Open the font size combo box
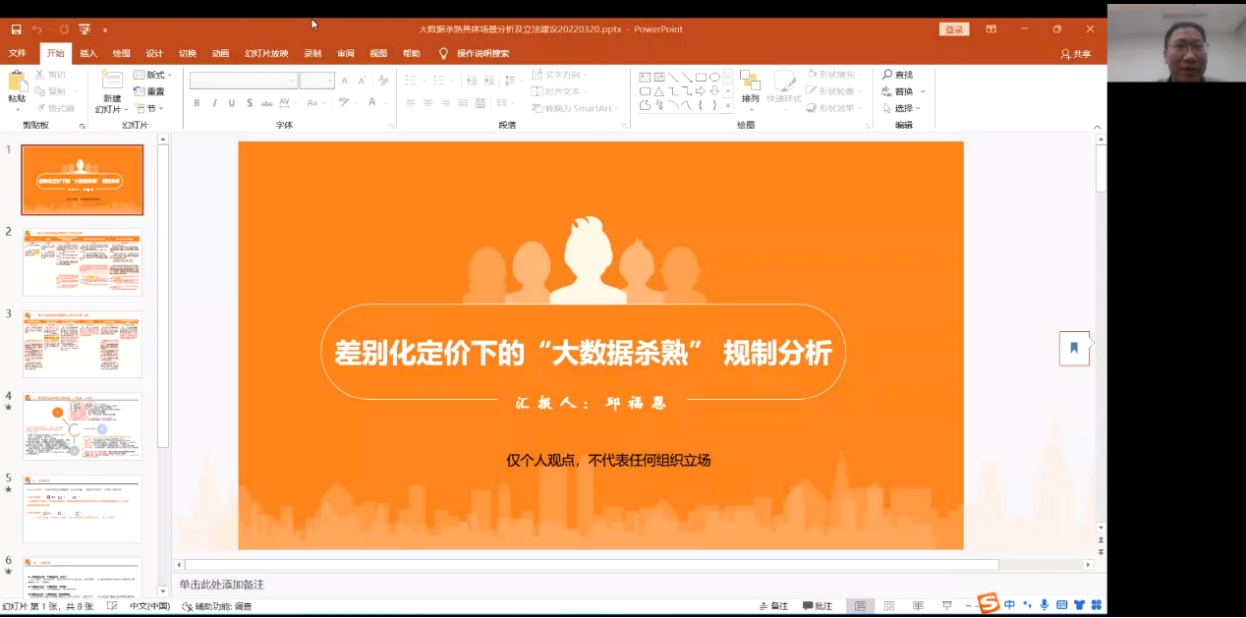 (x=317, y=80)
